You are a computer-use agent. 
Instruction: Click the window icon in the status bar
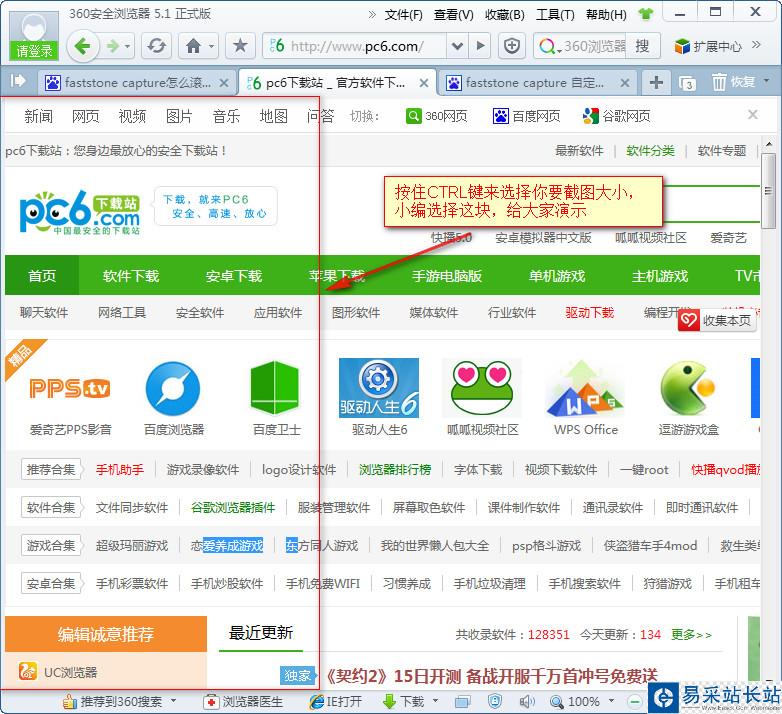(x=462, y=702)
